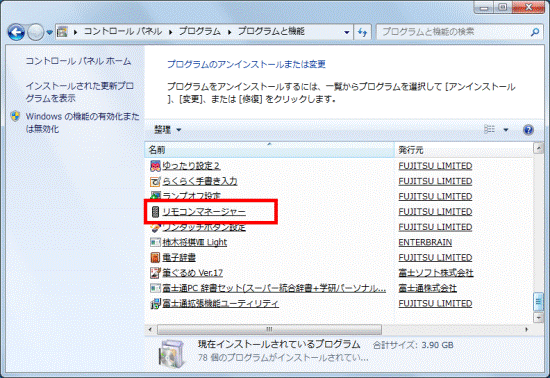Select 筆ぐるめ Ver.17 entry
550x378 pixels.
193,273
